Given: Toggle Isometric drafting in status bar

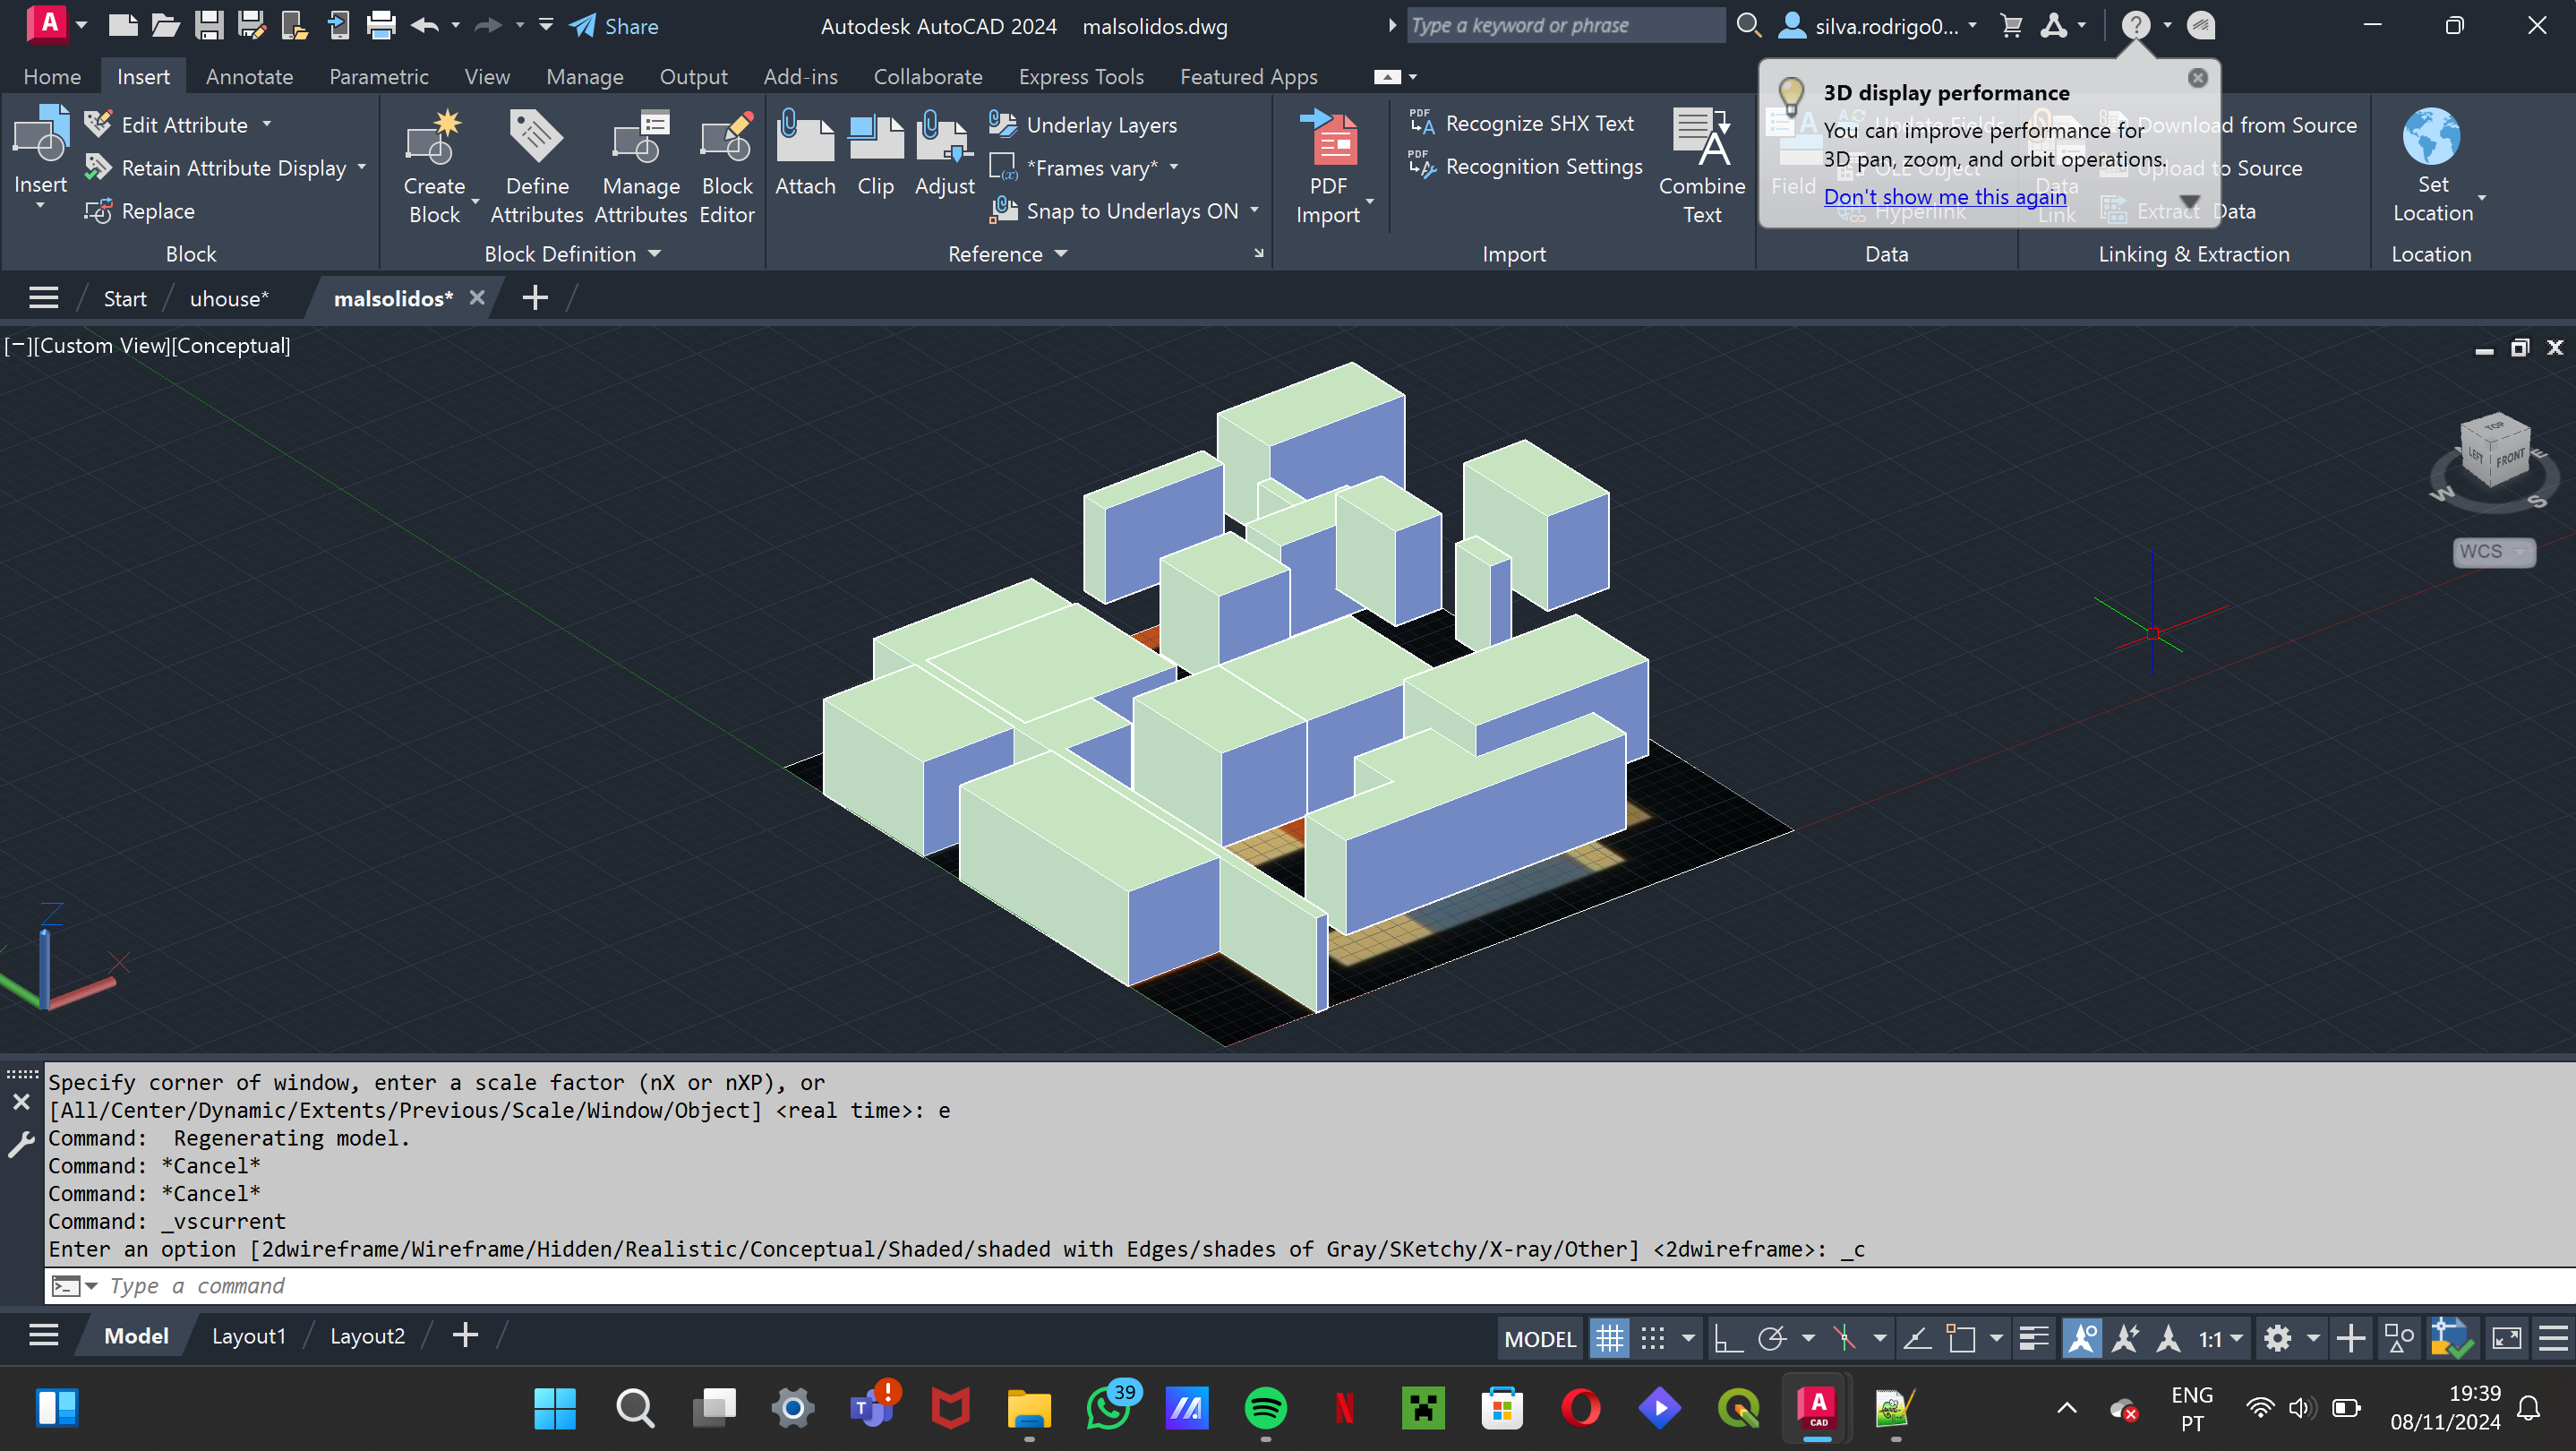Looking at the screenshot, I should click(x=1844, y=1339).
